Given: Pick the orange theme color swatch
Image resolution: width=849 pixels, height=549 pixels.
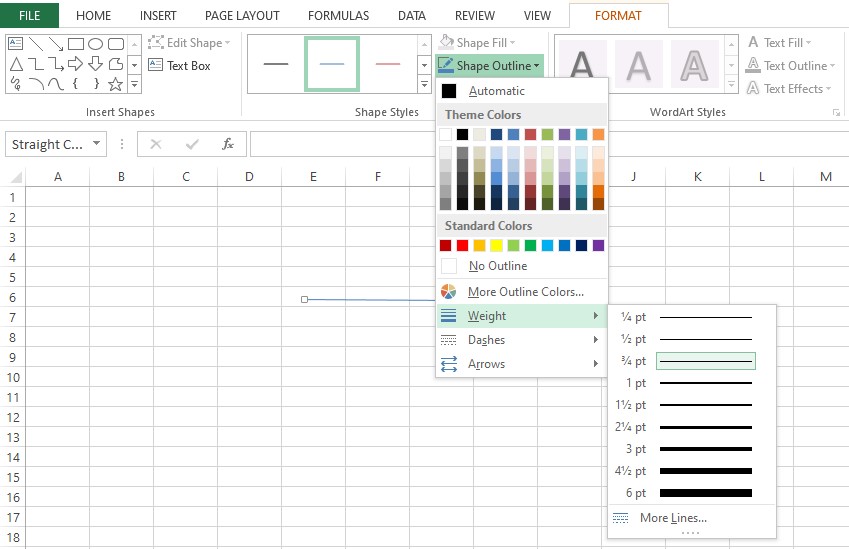Looking at the screenshot, I should pyautogui.click(x=598, y=134).
